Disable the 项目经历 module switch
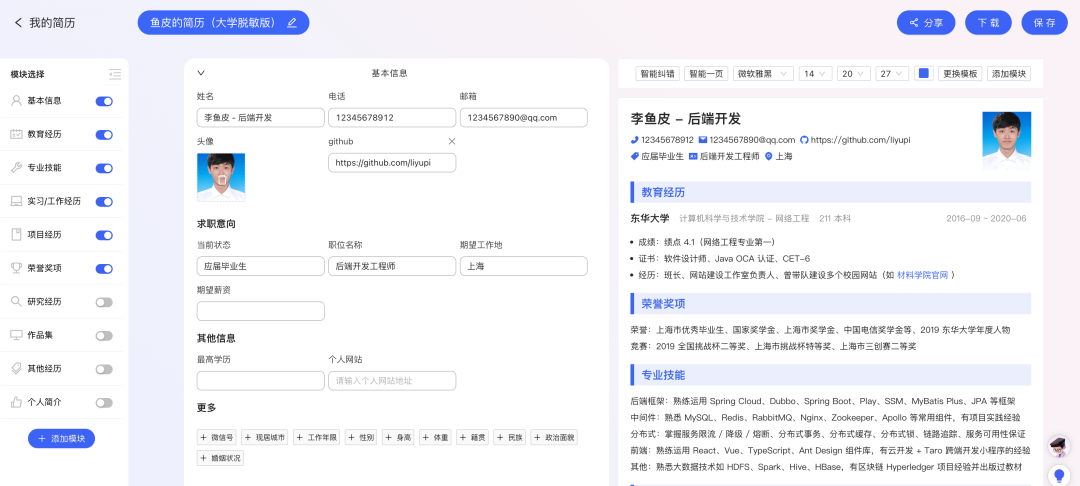Screen dimensions: 1080x486 click(x=104, y=235)
